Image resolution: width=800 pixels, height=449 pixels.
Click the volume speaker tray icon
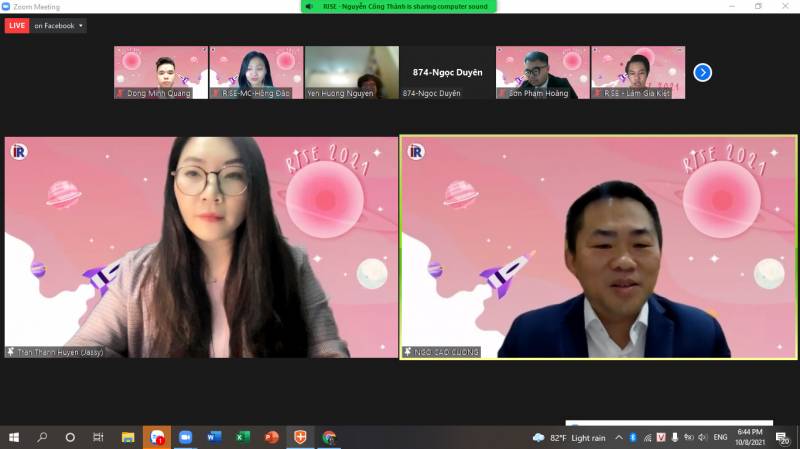pyautogui.click(x=703, y=437)
